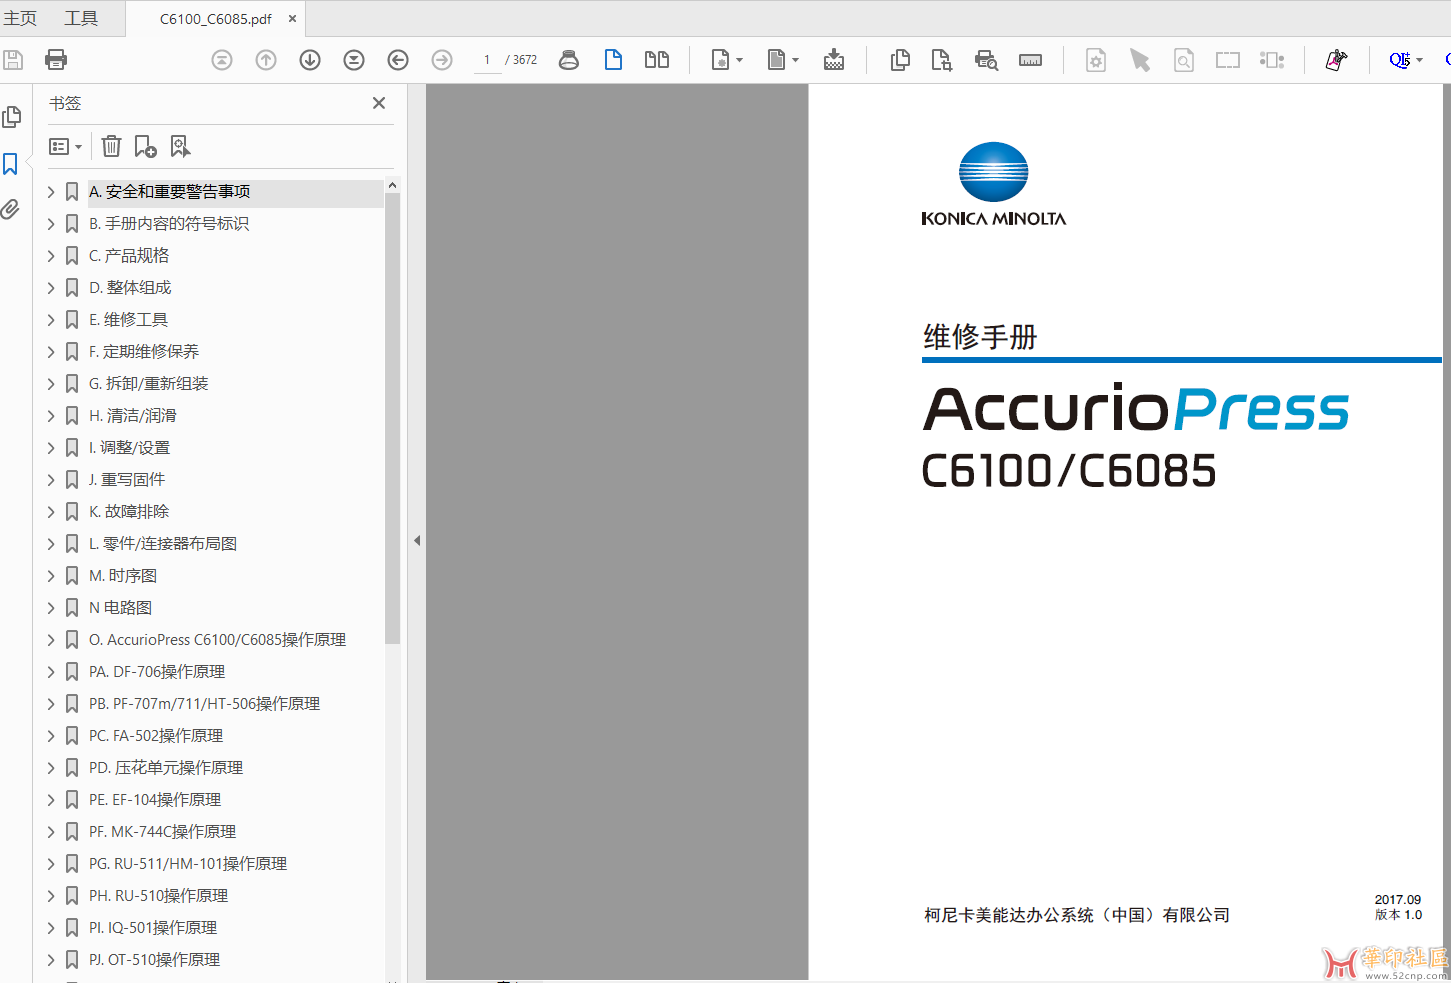Expand 'N 电路图' bookmark chevron

[51, 608]
